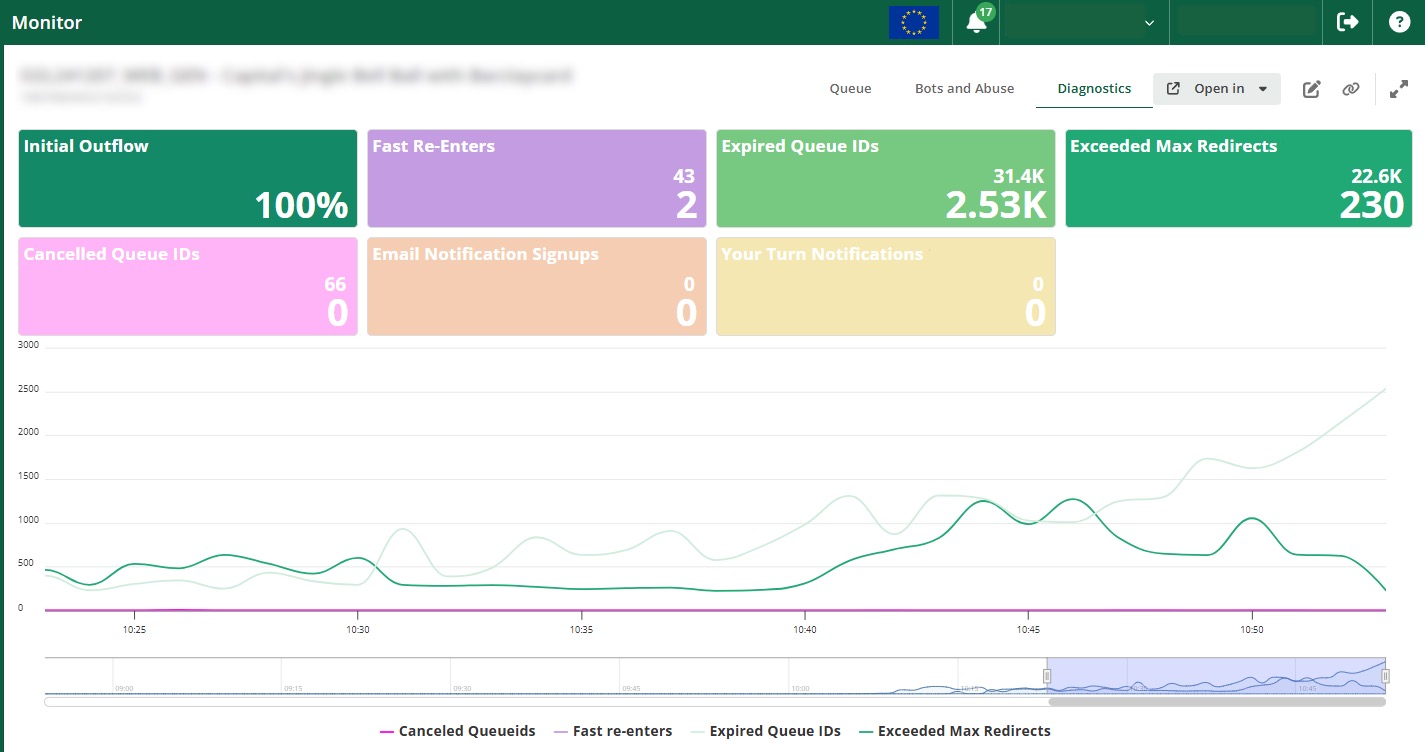Click the 10:00 label in overview timeline

(x=800, y=688)
